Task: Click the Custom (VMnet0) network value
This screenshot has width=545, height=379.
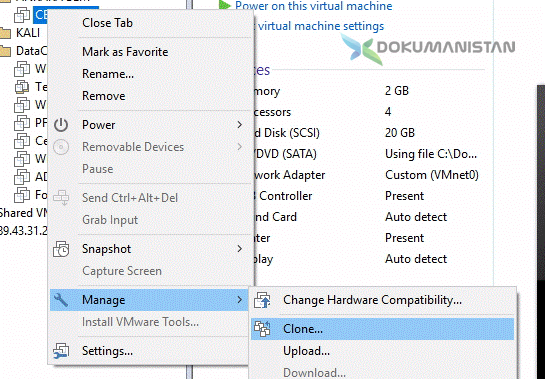Action: tap(432, 175)
